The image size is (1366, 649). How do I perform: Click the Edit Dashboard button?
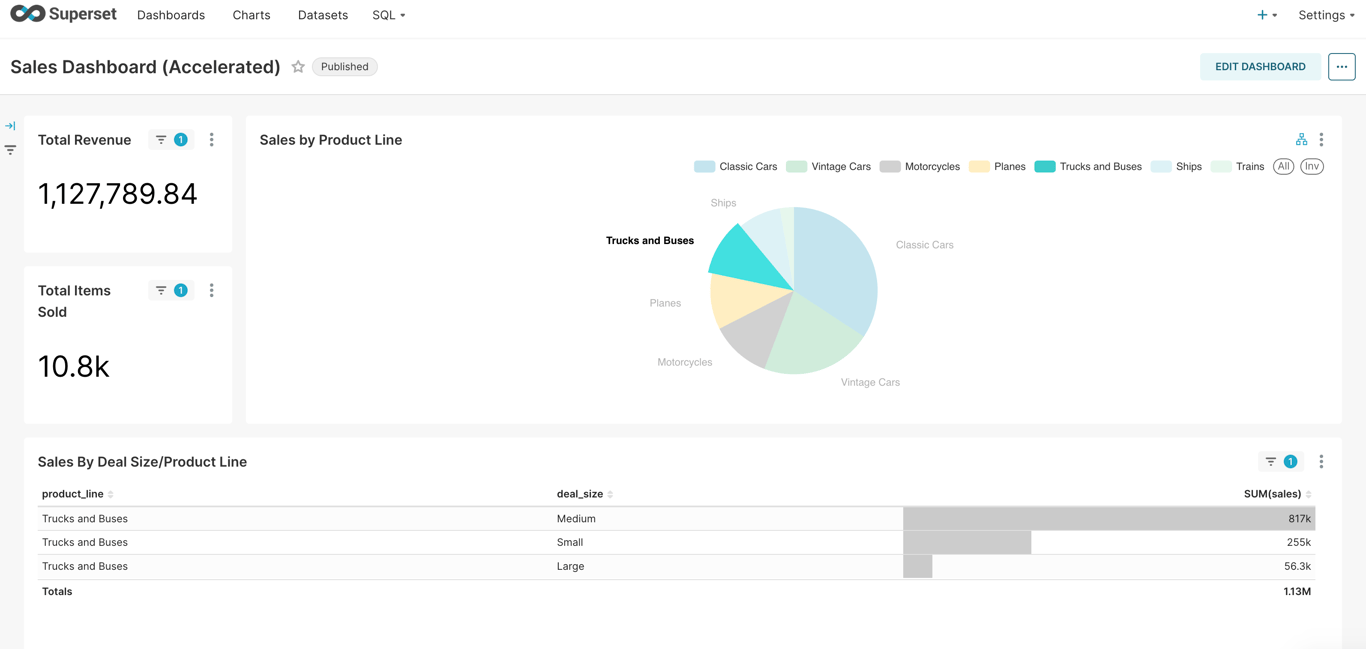coord(1260,67)
